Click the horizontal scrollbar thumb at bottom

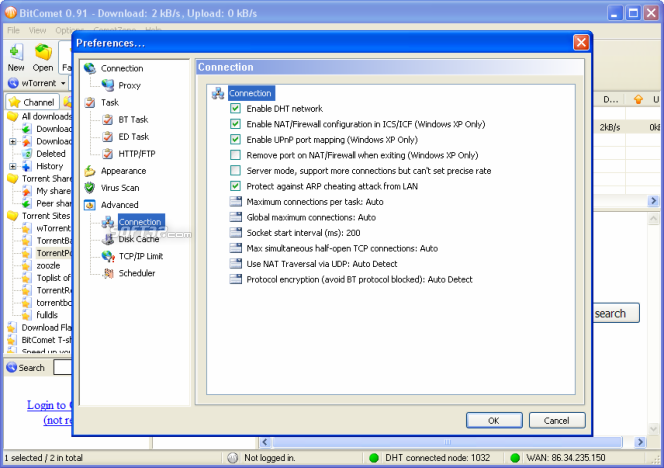[x=447, y=442]
